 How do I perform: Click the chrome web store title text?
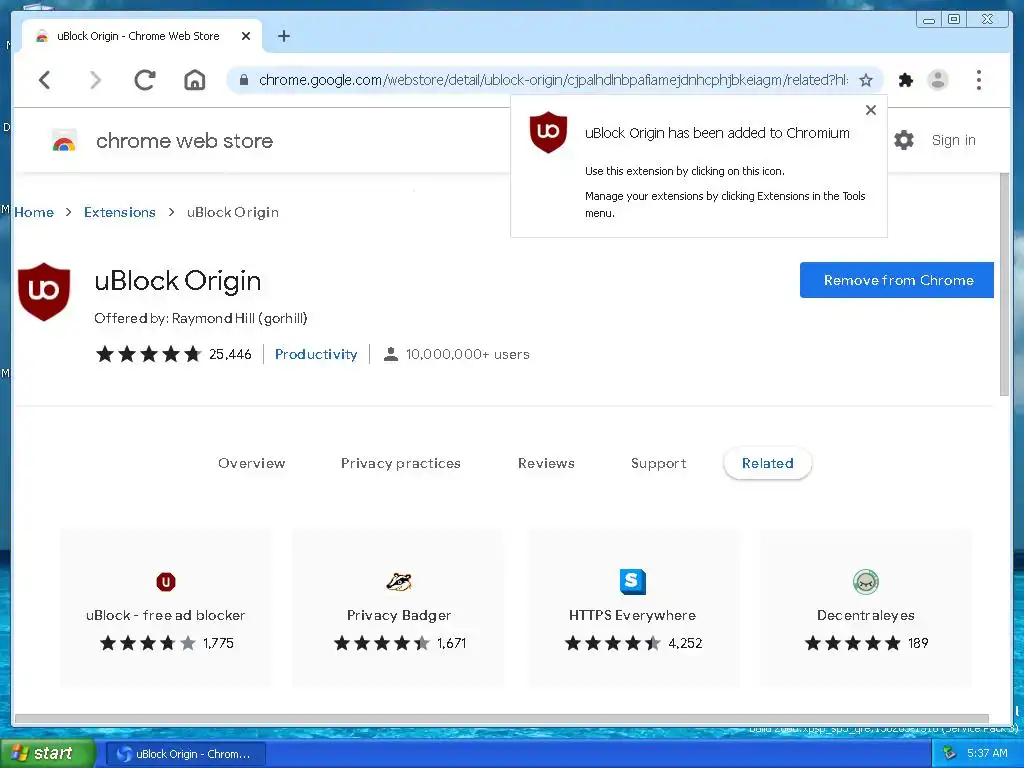pos(184,140)
